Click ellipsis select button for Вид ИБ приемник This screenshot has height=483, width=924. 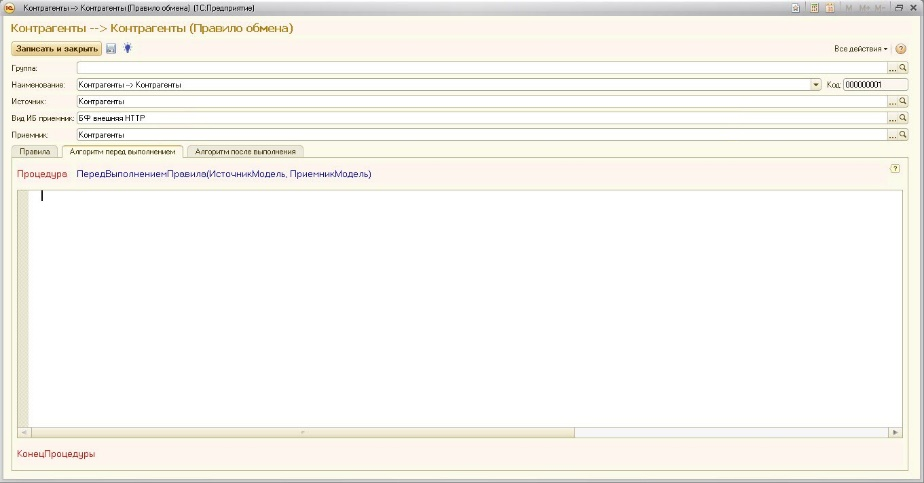pyautogui.click(x=891, y=118)
